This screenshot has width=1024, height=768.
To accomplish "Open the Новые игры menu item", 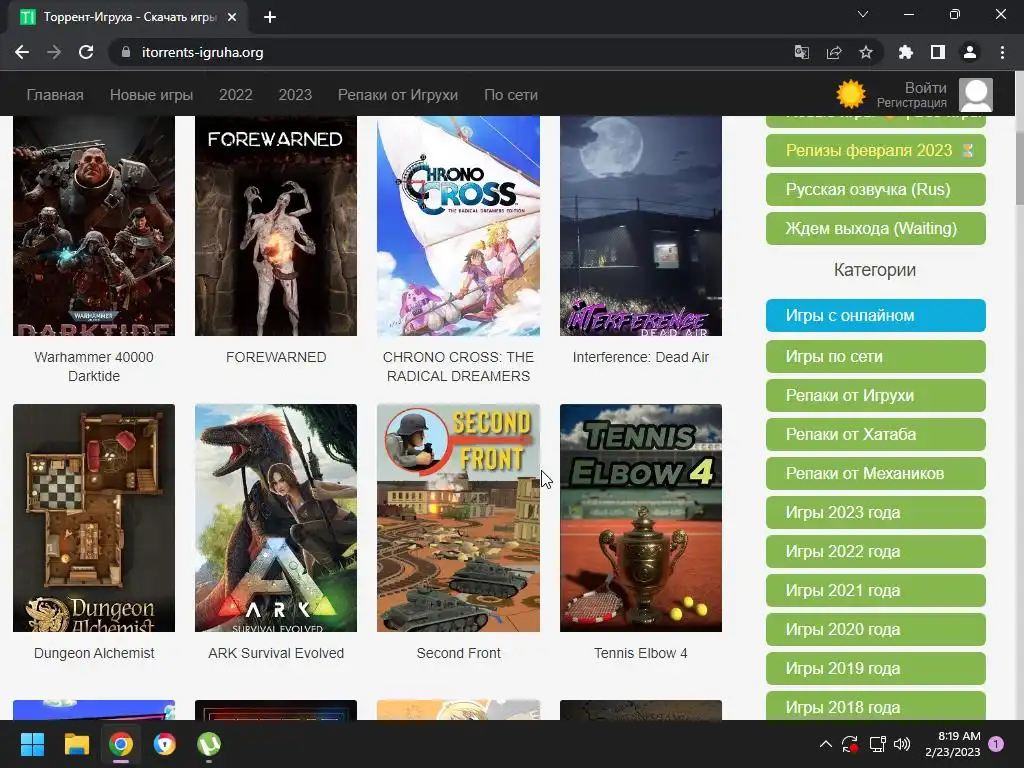I will pos(152,95).
